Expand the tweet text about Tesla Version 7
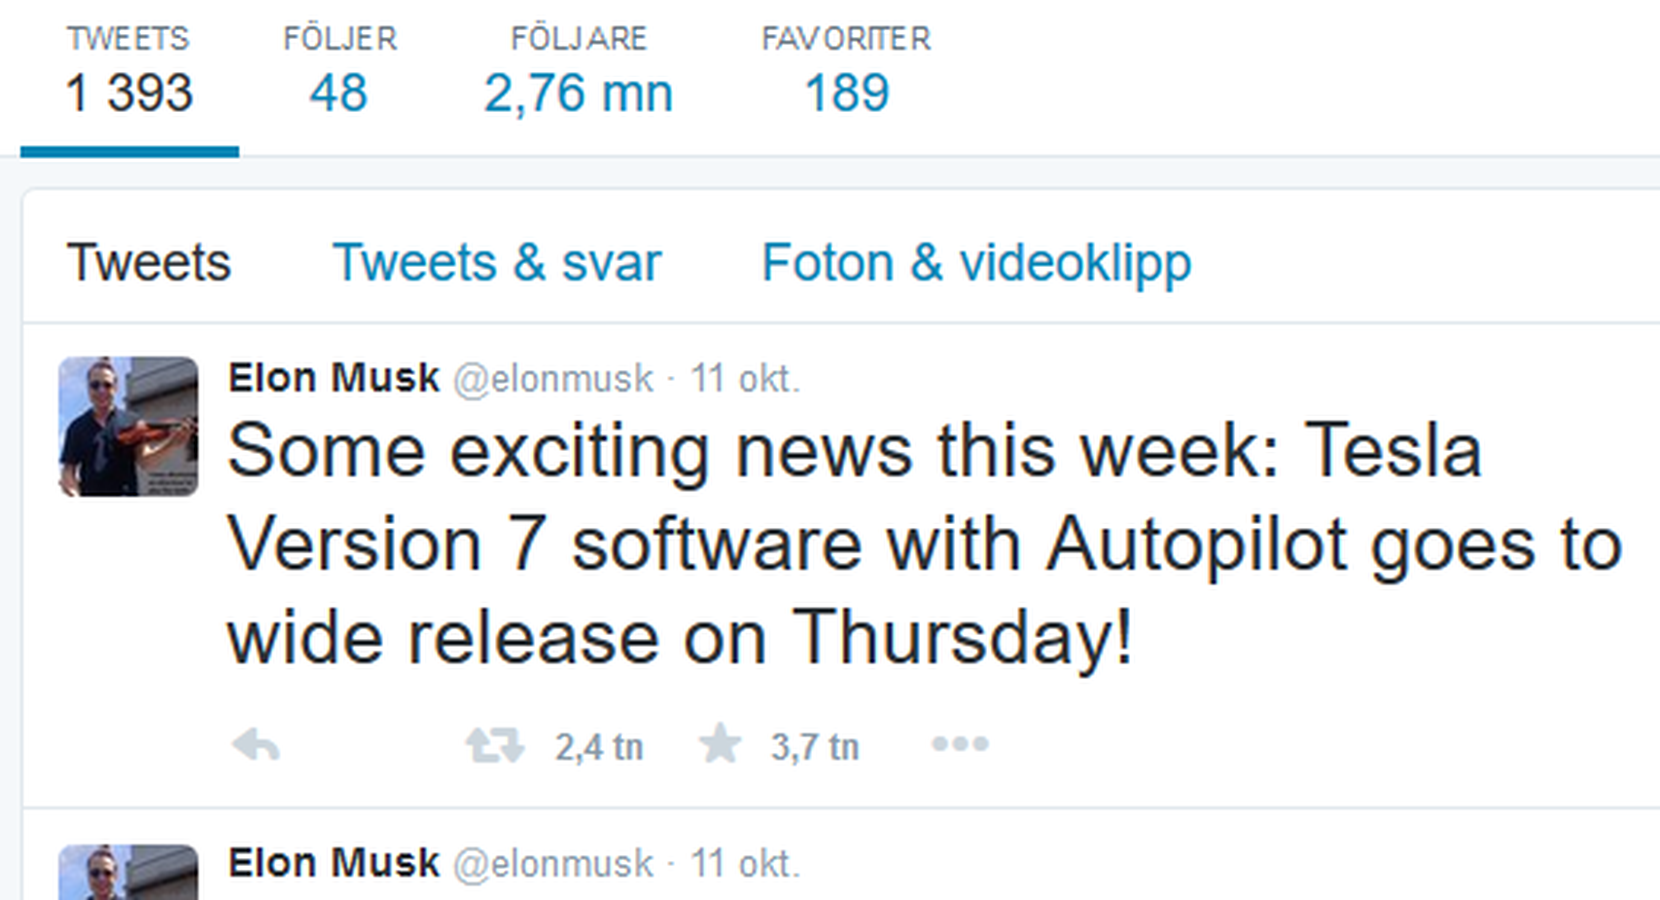1660x900 pixels. 925,544
